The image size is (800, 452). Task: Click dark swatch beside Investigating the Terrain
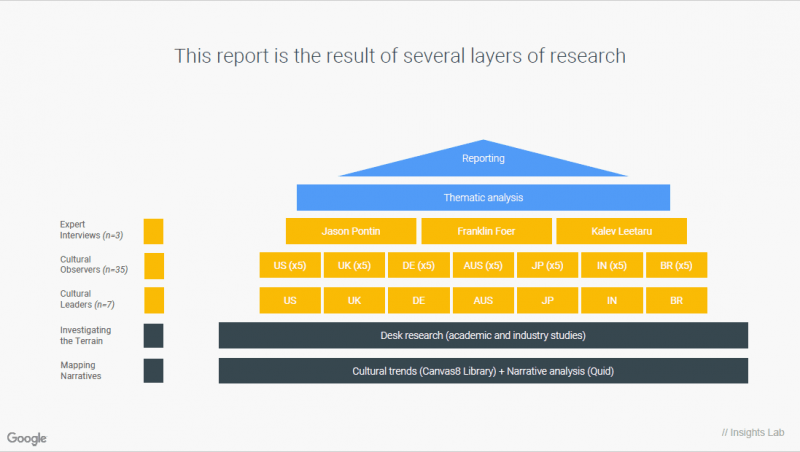[153, 335]
